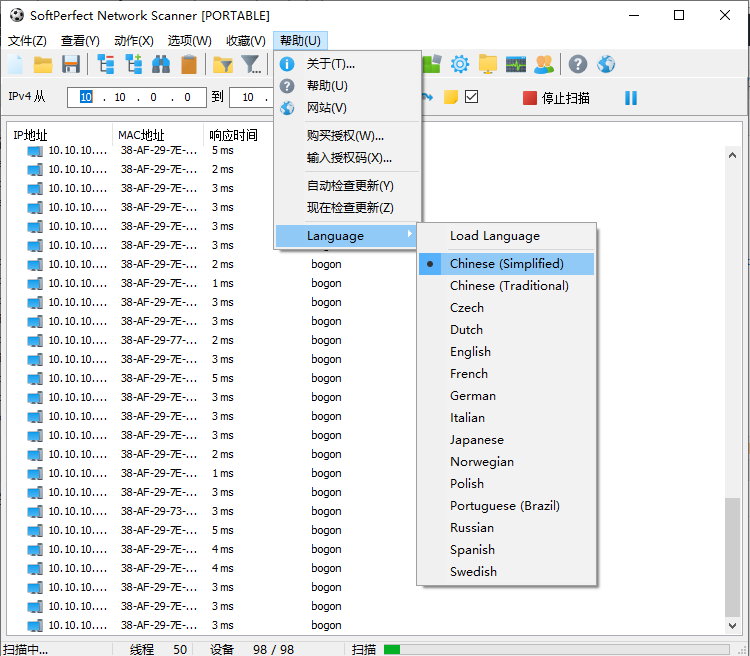This screenshot has width=750, height=656.
Task: Pick Spanish from language list
Action: tap(507, 550)
